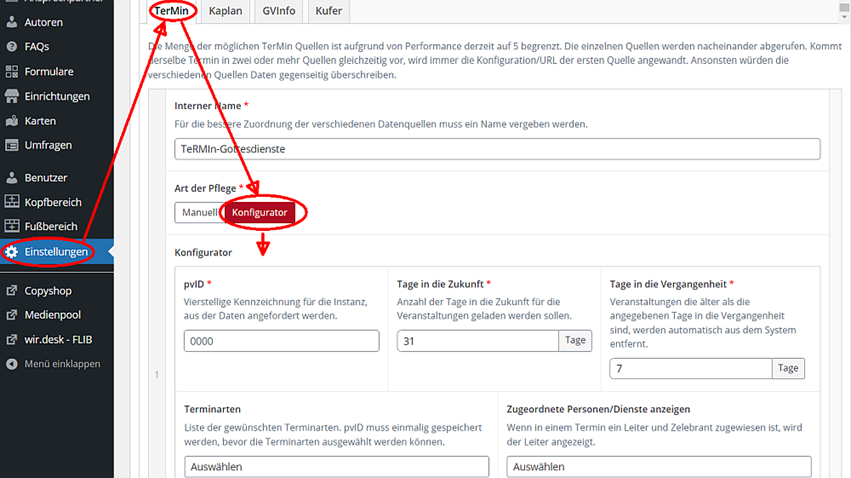Viewport: 851px width, 478px height.
Task: Open the Zugeordnete Personen/Dienste Auswählen dropdown
Action: [659, 467]
